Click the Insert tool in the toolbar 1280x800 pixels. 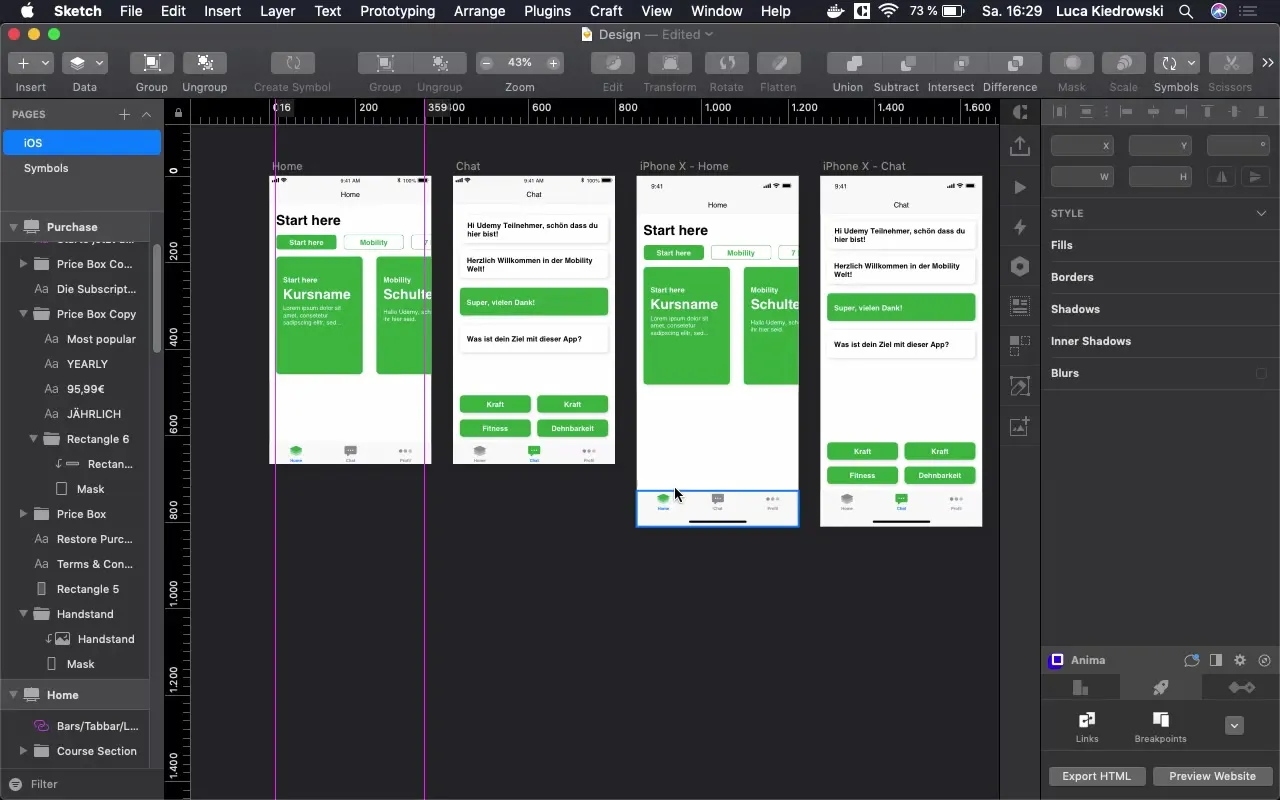coord(30,63)
